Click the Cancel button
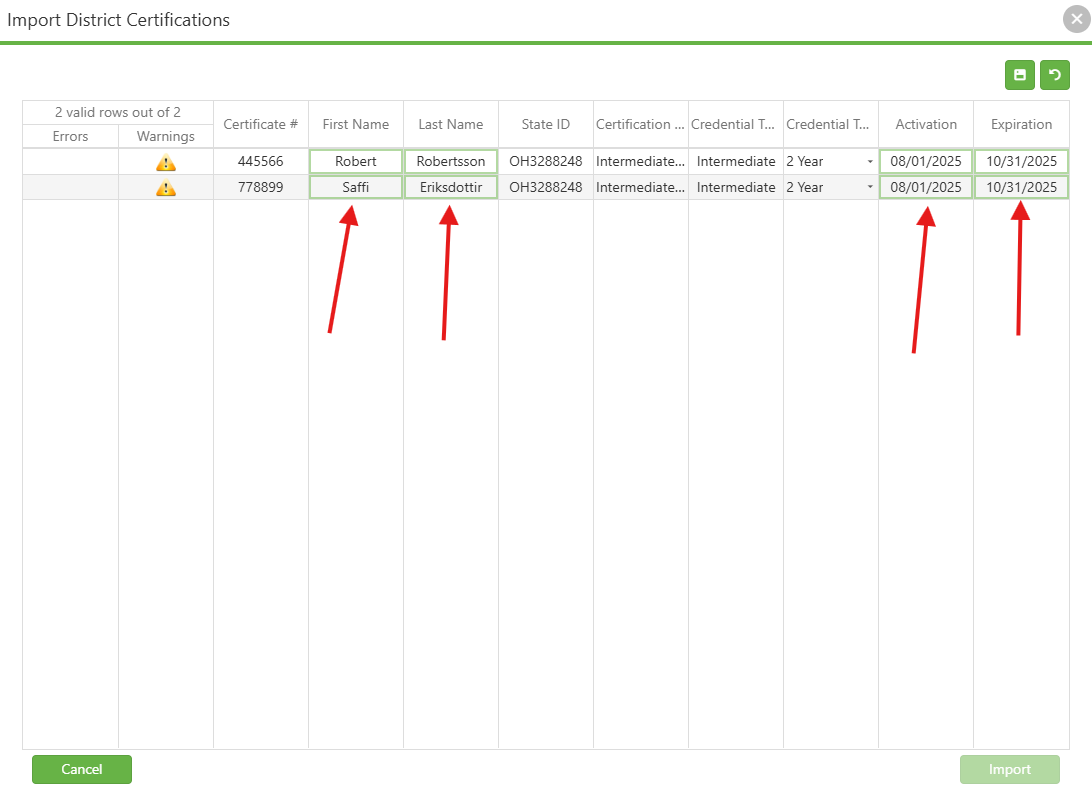Viewport: 1092px width, 790px height. [x=81, y=769]
